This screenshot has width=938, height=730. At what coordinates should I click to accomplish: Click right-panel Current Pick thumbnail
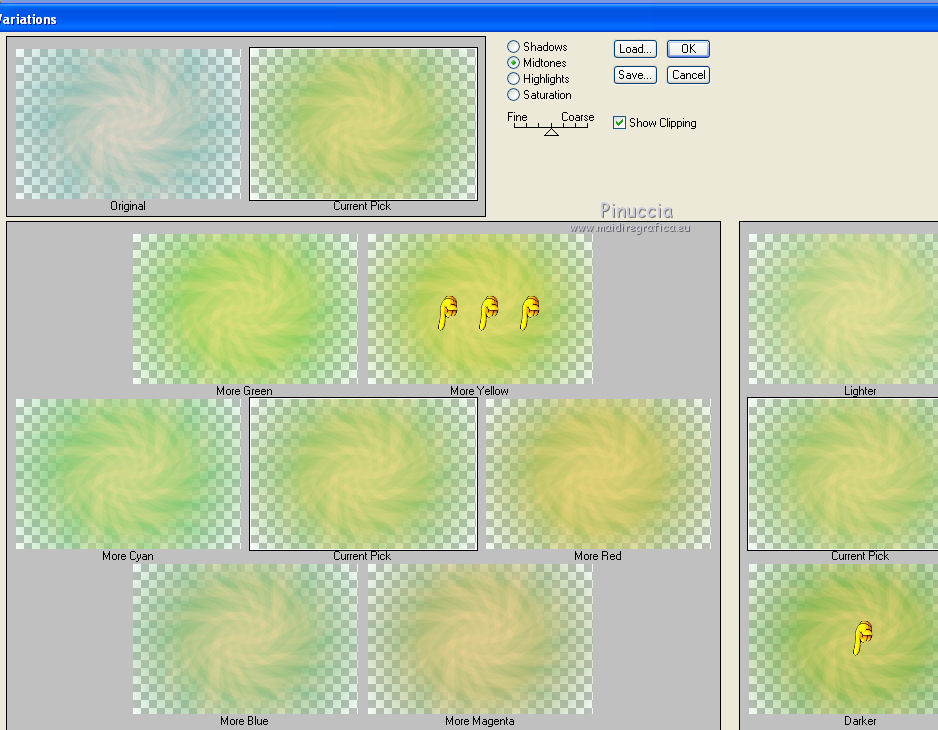[843, 474]
